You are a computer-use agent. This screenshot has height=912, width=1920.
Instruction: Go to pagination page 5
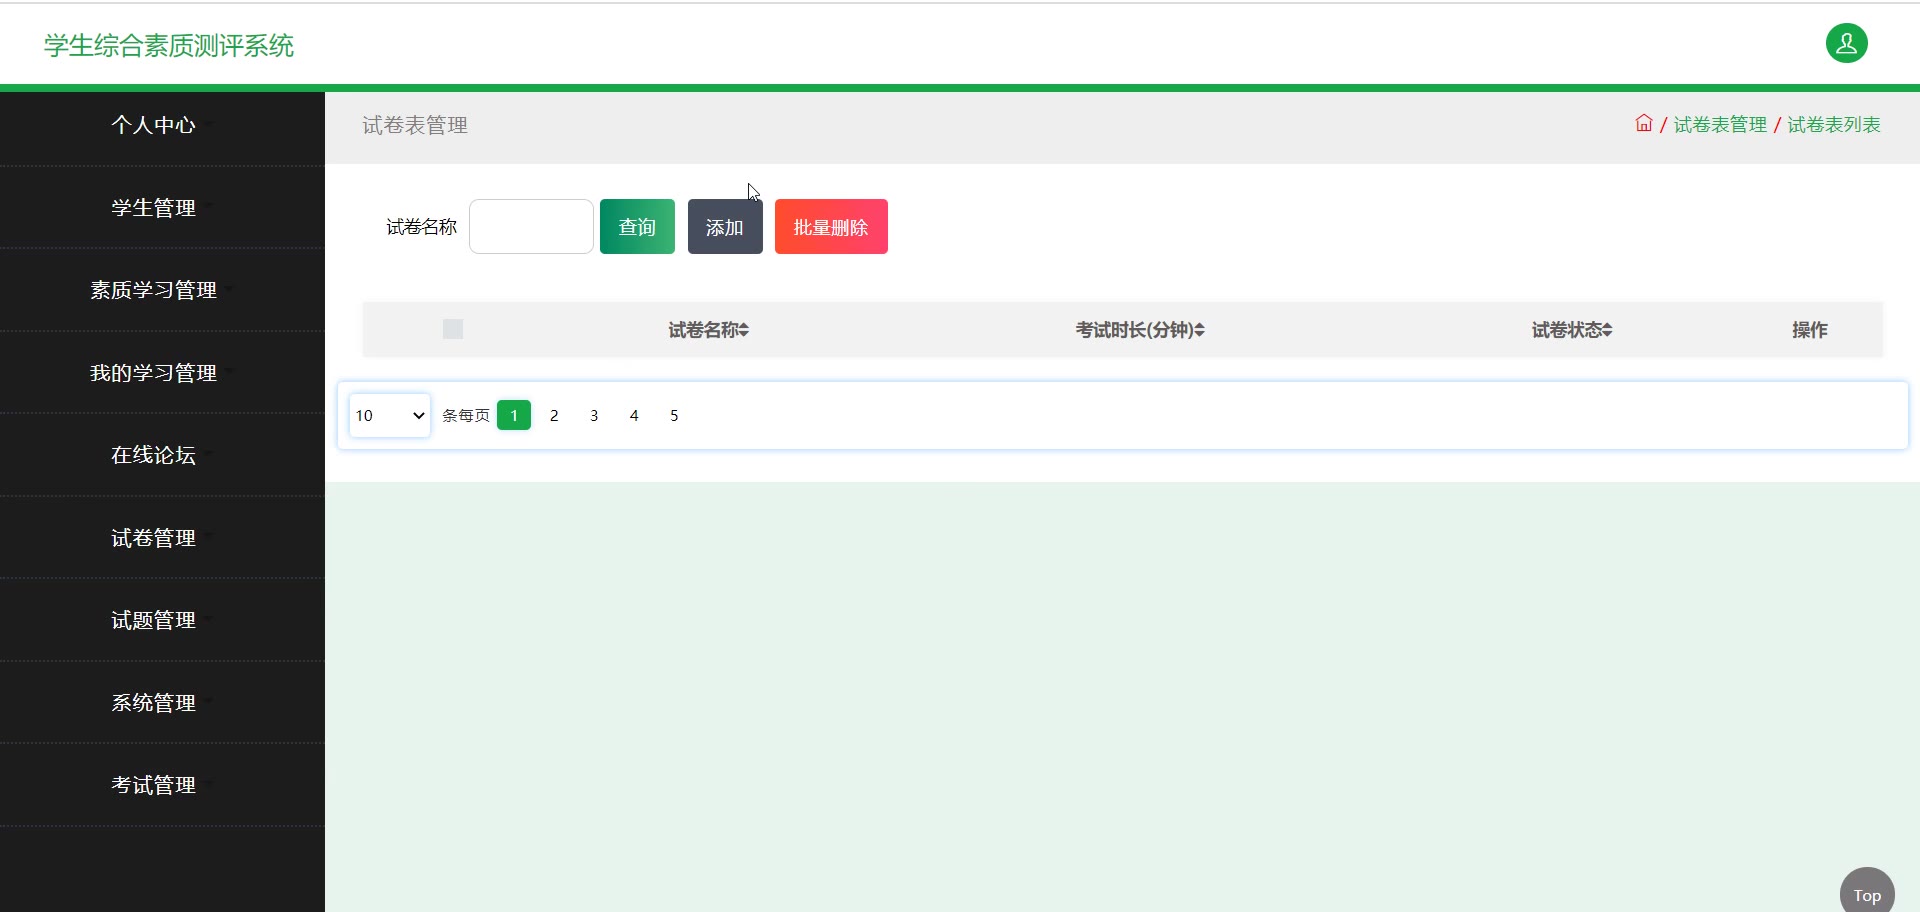(674, 415)
